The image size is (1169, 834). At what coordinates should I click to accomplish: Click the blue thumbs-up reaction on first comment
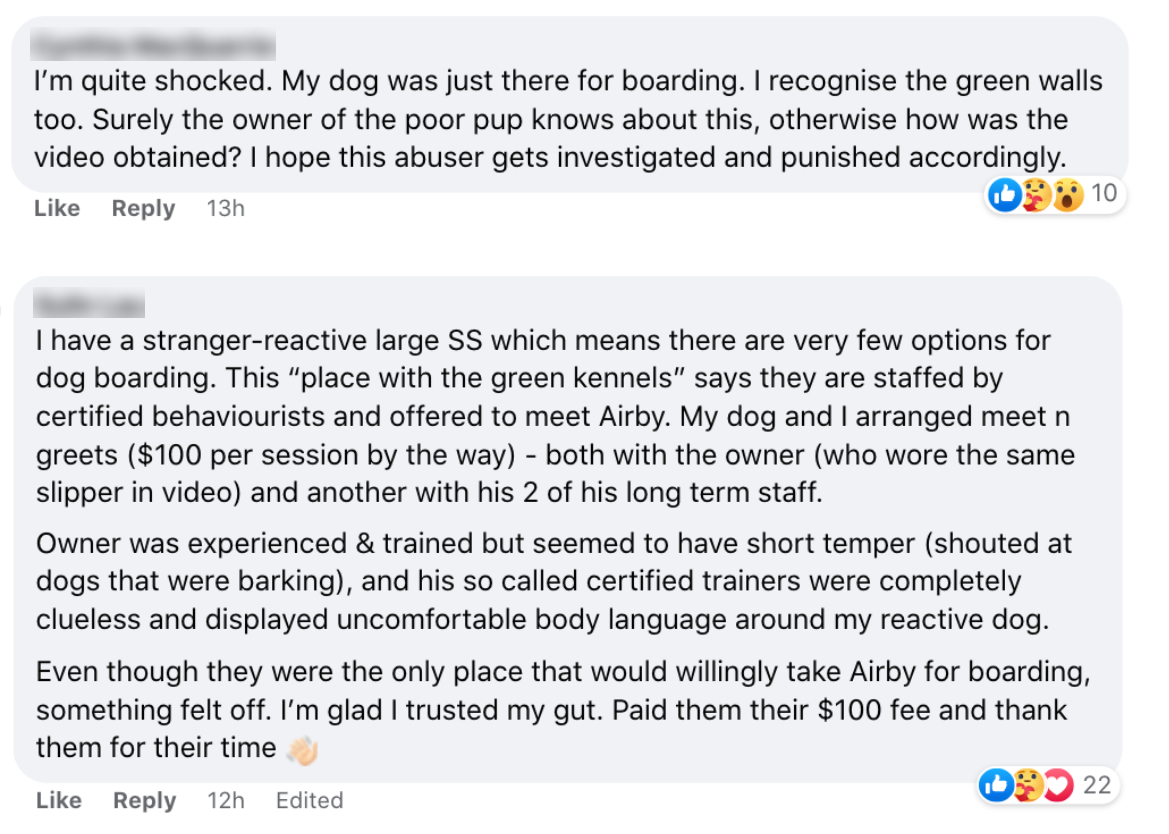(x=1005, y=195)
